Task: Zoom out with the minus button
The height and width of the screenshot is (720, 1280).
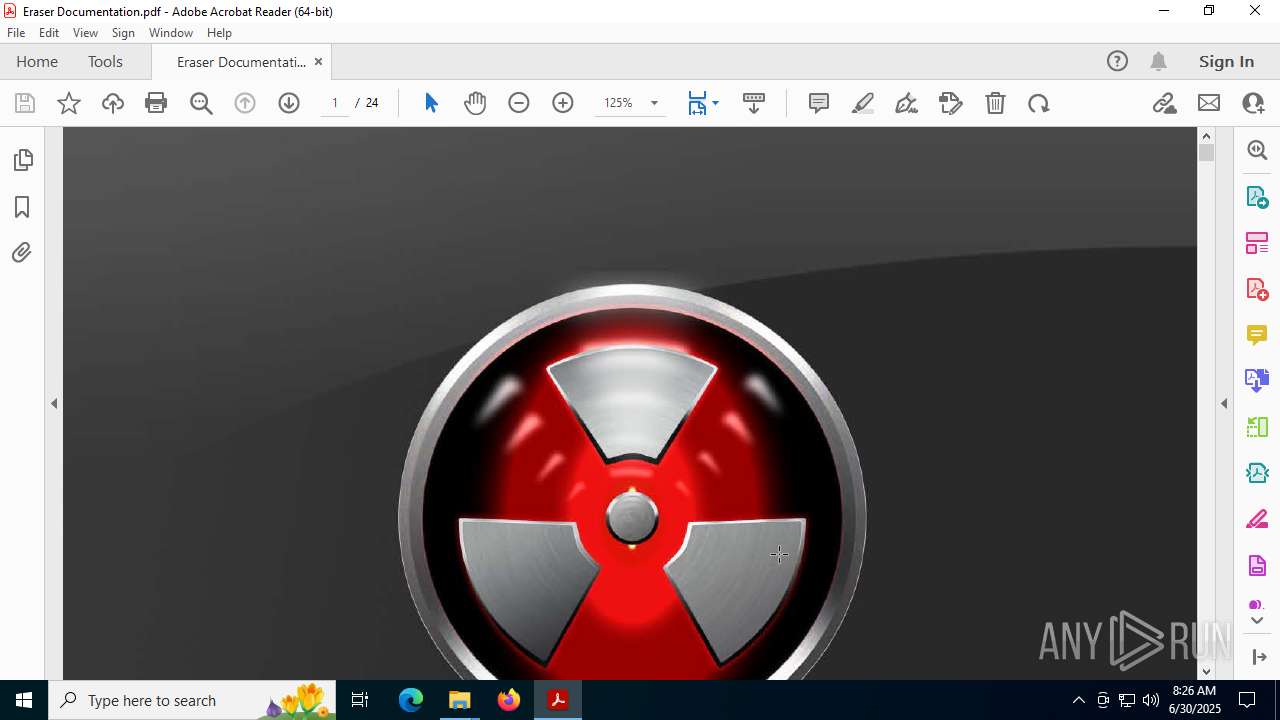Action: [519, 103]
